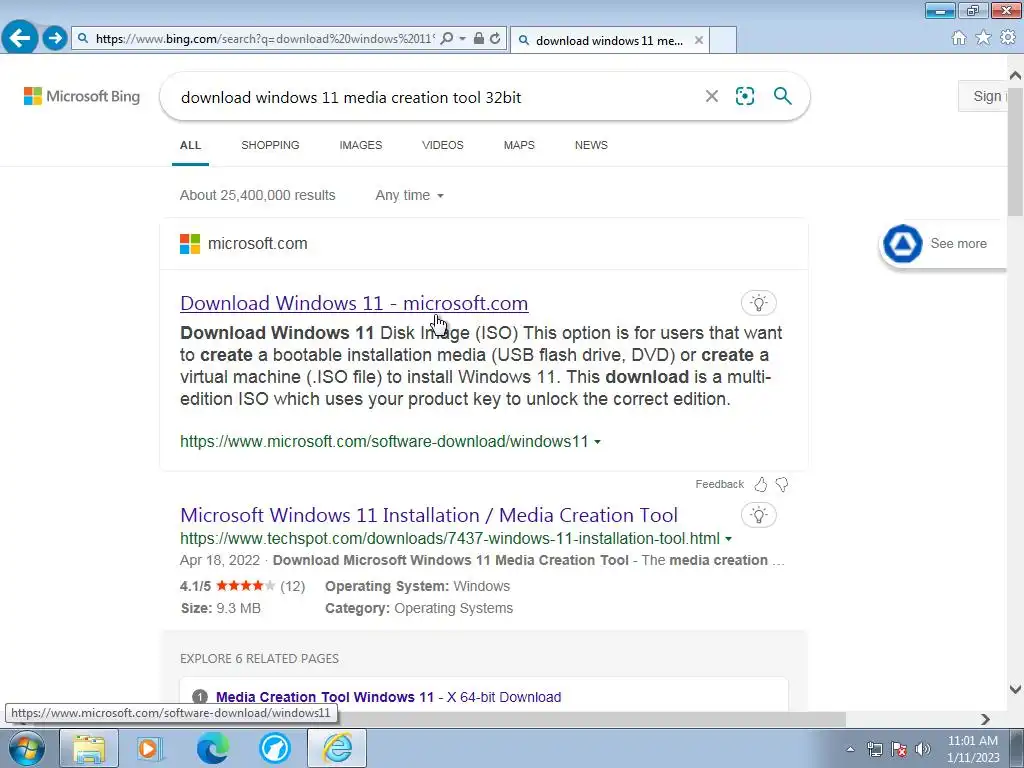Open File Explorer from the taskbar

point(89,748)
